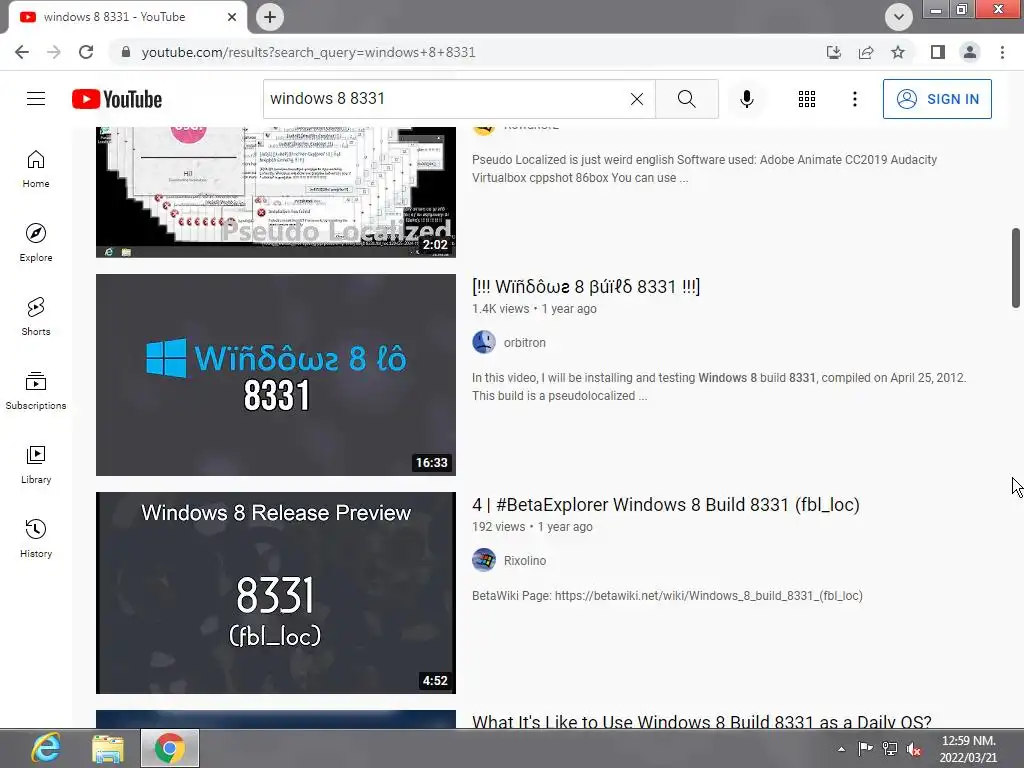
Task: Open '[!!! Wïñδôωƨ 8 βúïℓδ 8331 !!!]' video title
Action: pos(586,287)
